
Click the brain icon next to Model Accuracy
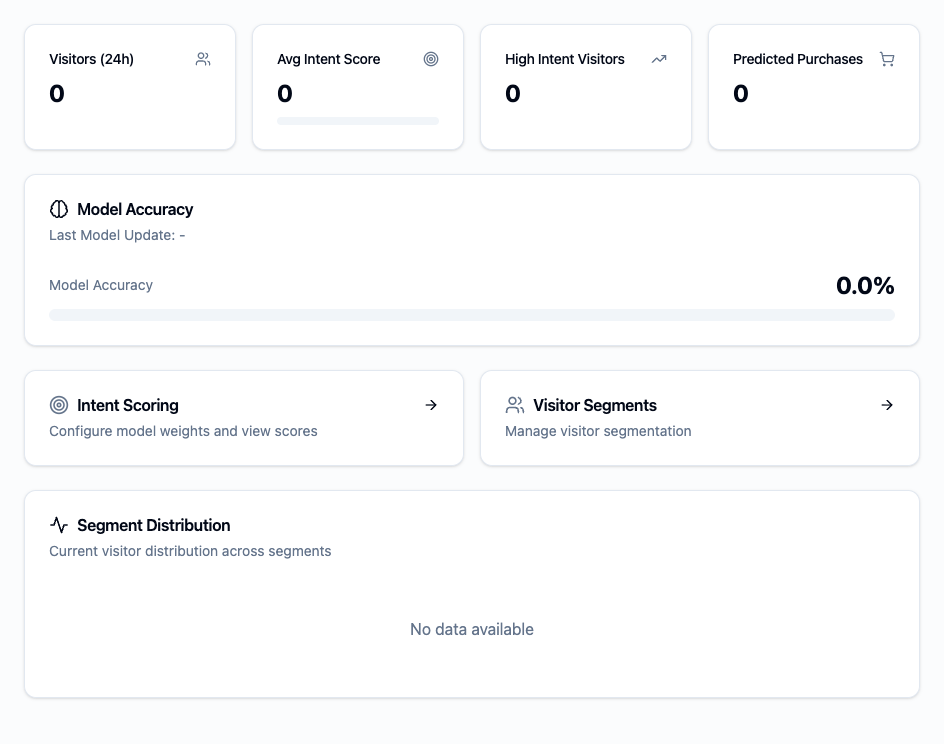click(x=59, y=209)
